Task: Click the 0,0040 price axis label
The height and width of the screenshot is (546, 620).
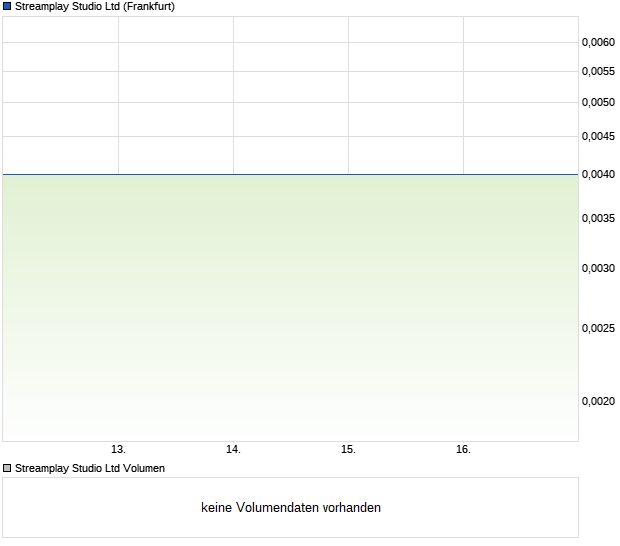Action: pos(598,174)
